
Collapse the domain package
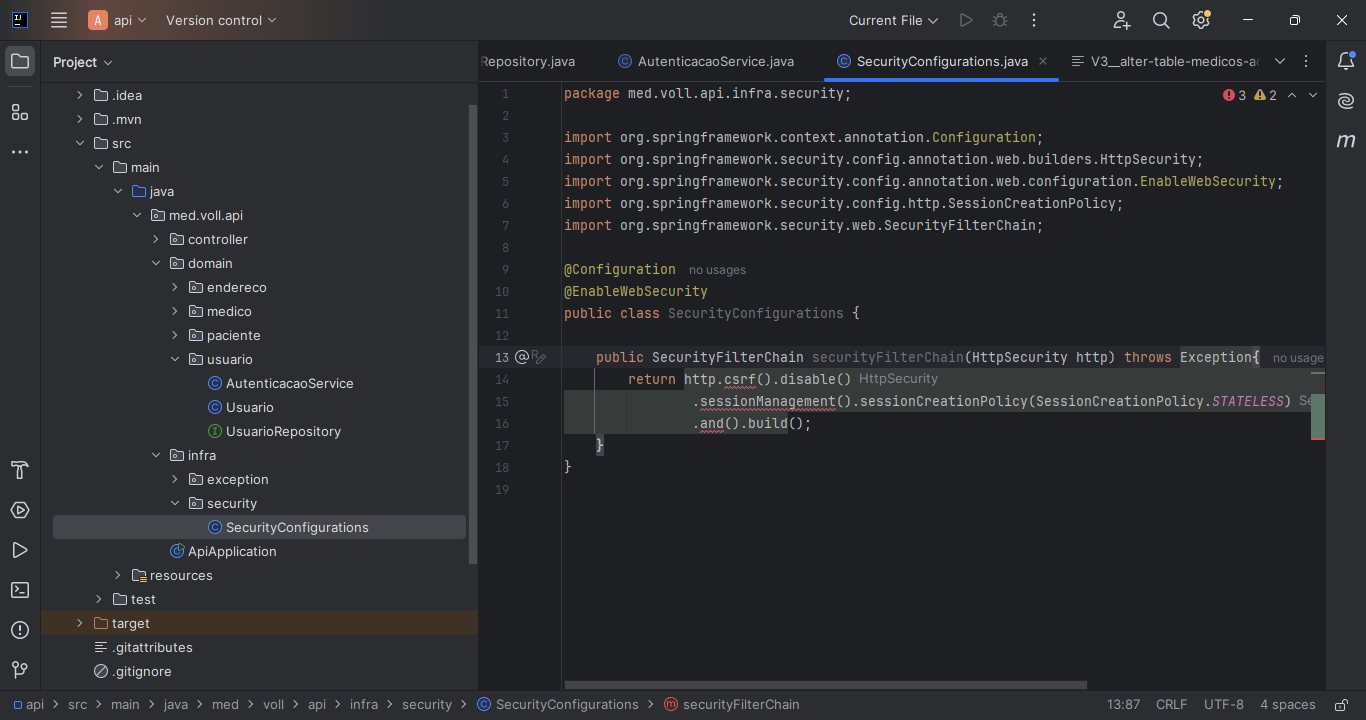(x=156, y=263)
